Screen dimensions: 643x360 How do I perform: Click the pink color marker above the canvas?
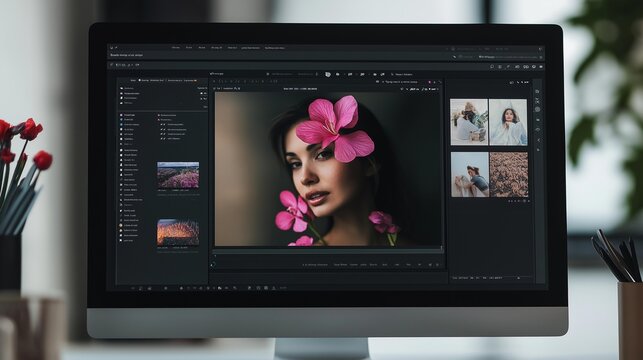[430, 82]
